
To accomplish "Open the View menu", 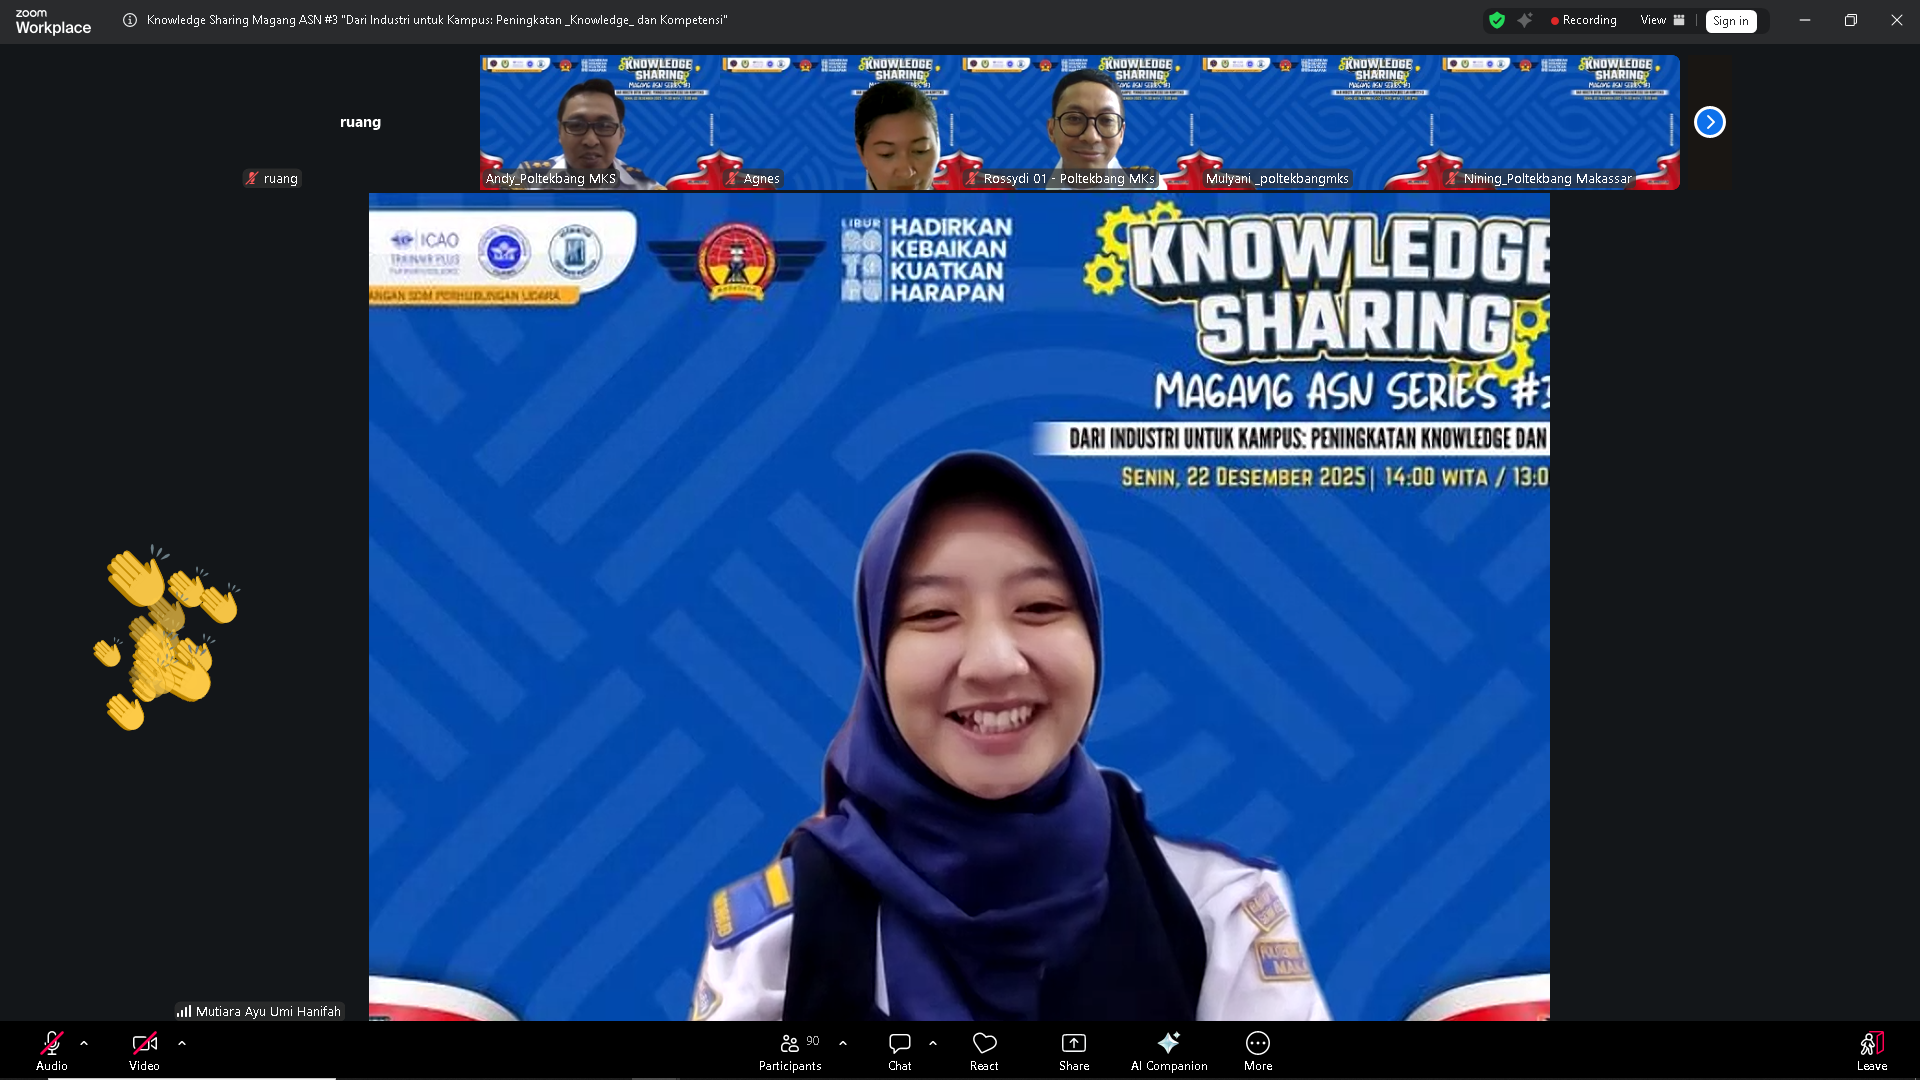I will pyautogui.click(x=1652, y=20).
